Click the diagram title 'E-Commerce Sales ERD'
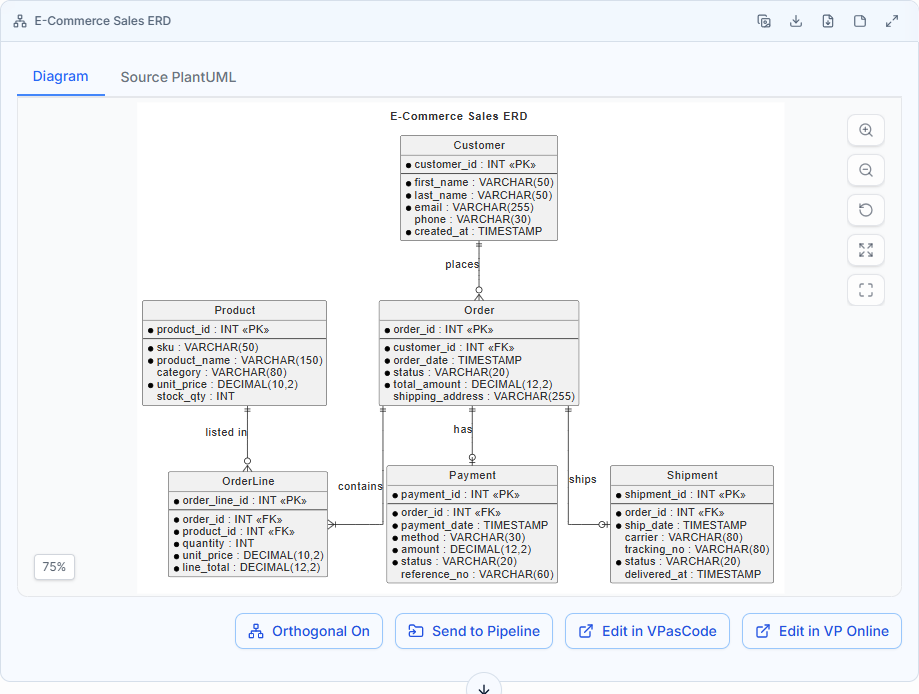Image resolution: width=919 pixels, height=694 pixels. coord(459,116)
